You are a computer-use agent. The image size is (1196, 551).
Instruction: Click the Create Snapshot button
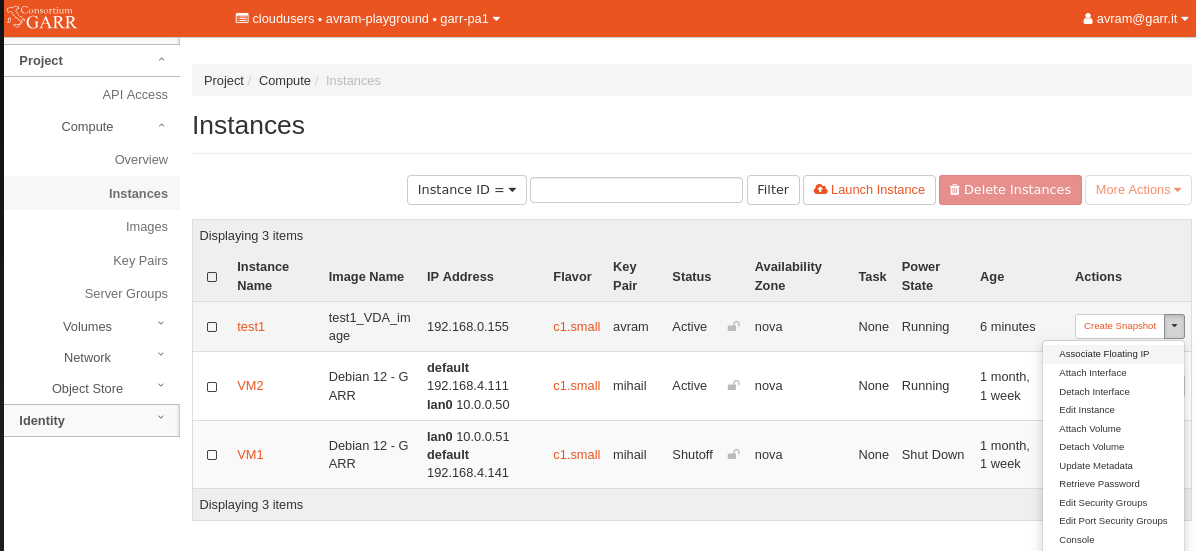click(x=1120, y=326)
